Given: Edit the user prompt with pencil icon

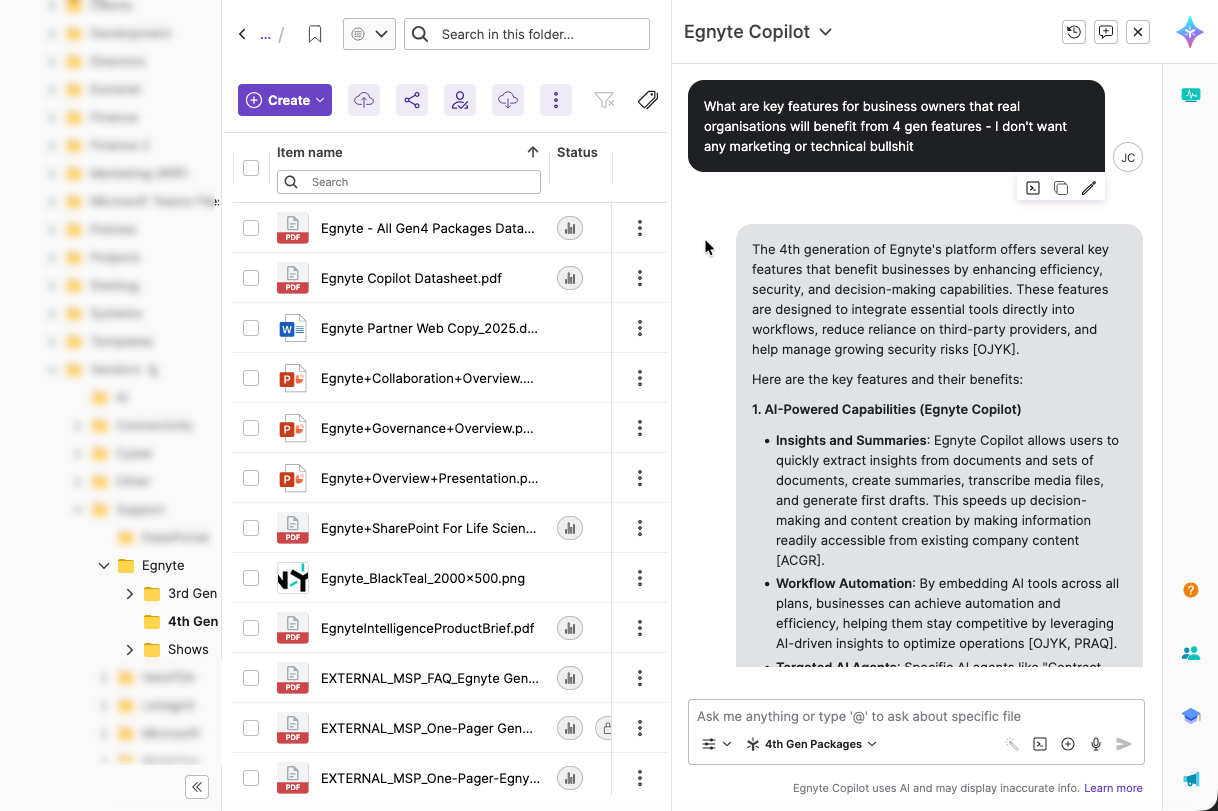Looking at the screenshot, I should pos(1089,188).
